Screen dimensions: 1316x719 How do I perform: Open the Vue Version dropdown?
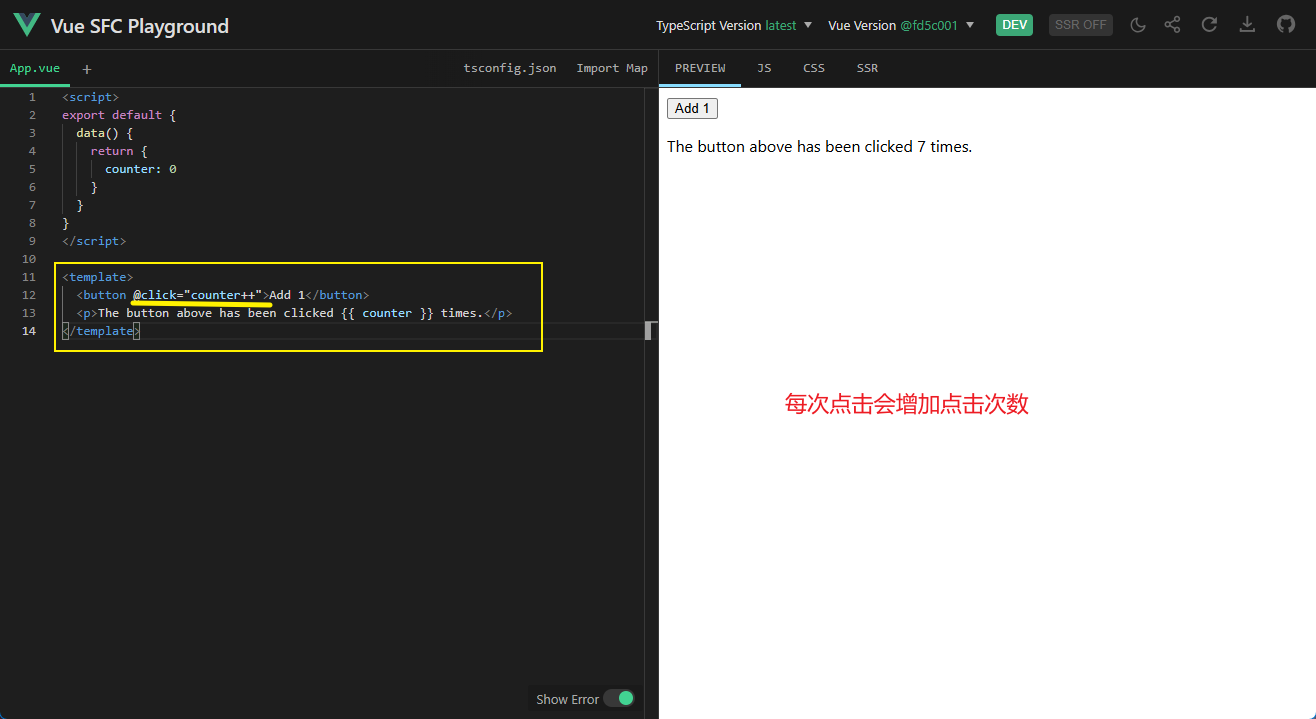click(901, 25)
